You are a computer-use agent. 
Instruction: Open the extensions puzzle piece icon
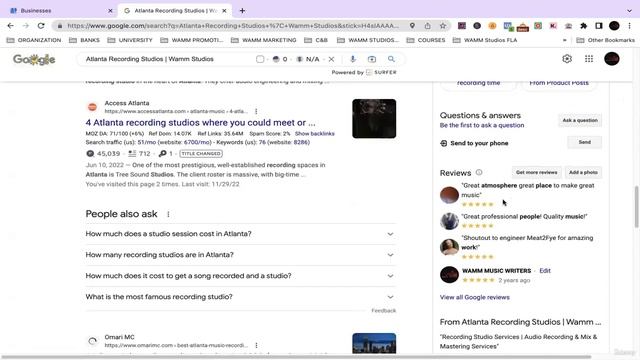pos(584,26)
